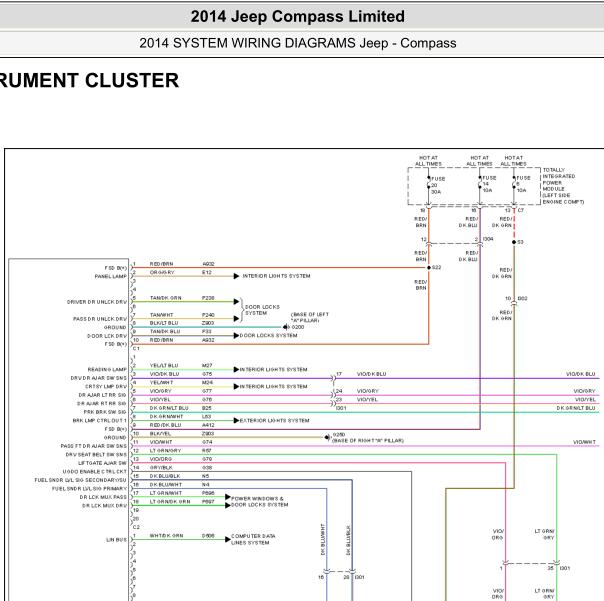
Task: Click the "S3" splice label
Action: (520, 242)
